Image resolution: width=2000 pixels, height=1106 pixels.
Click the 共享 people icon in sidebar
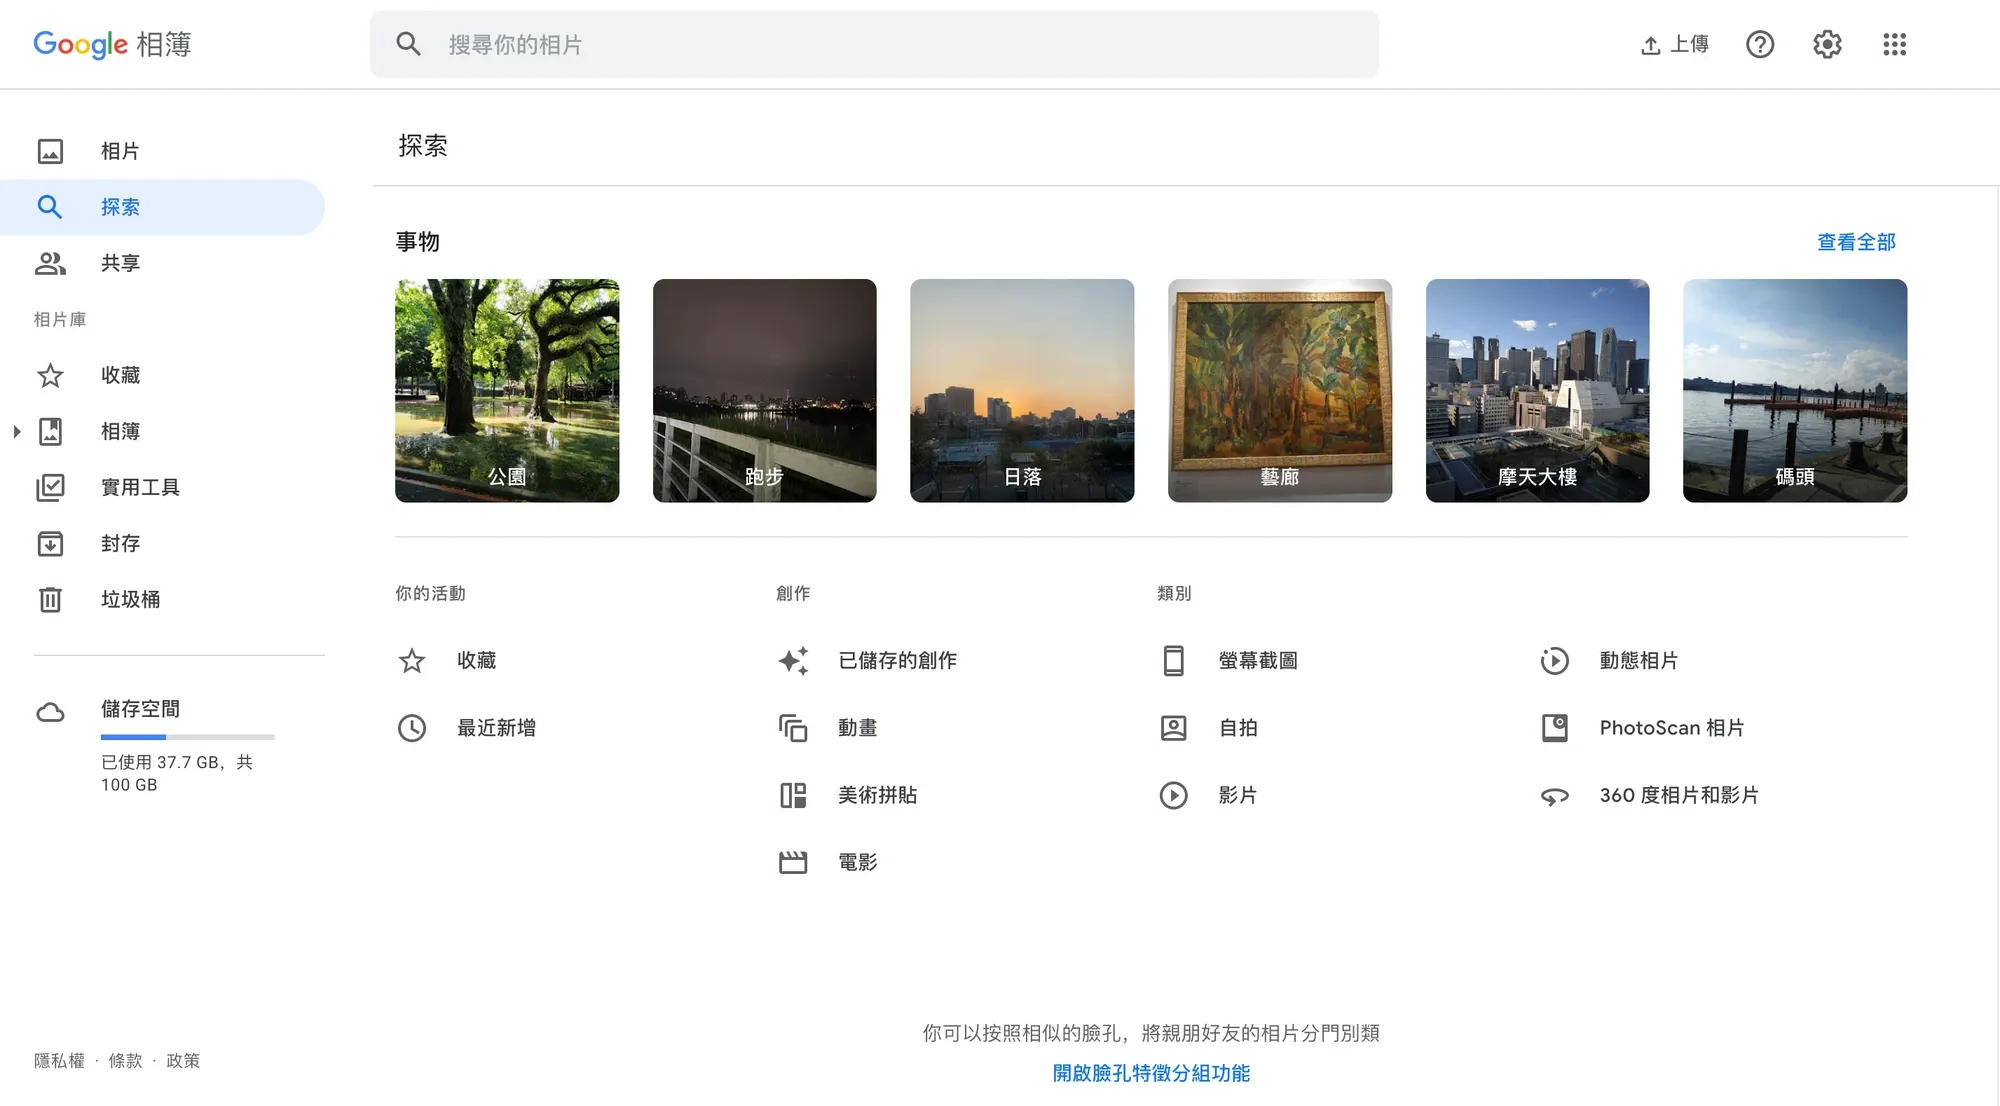tap(50, 263)
